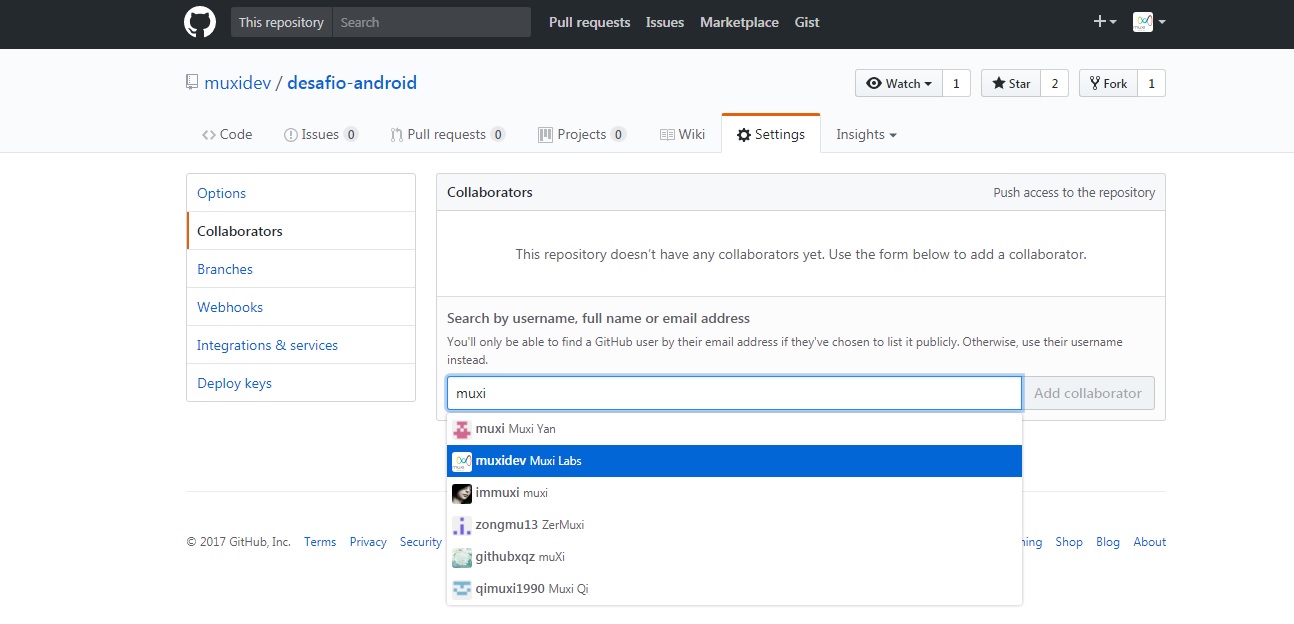The width and height of the screenshot is (1294, 624).
Task: Fork the repository
Action: [x=1108, y=84]
